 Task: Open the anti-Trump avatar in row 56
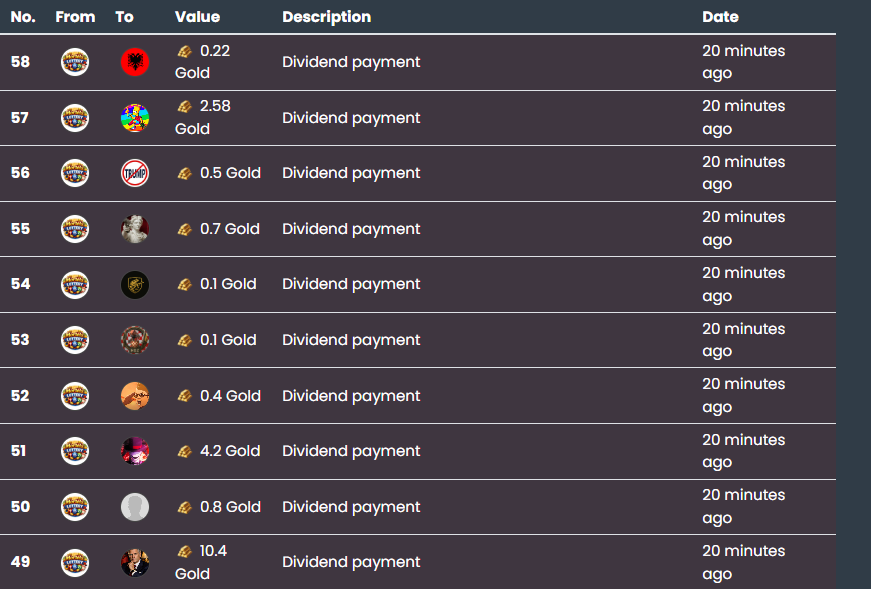[x=135, y=173]
